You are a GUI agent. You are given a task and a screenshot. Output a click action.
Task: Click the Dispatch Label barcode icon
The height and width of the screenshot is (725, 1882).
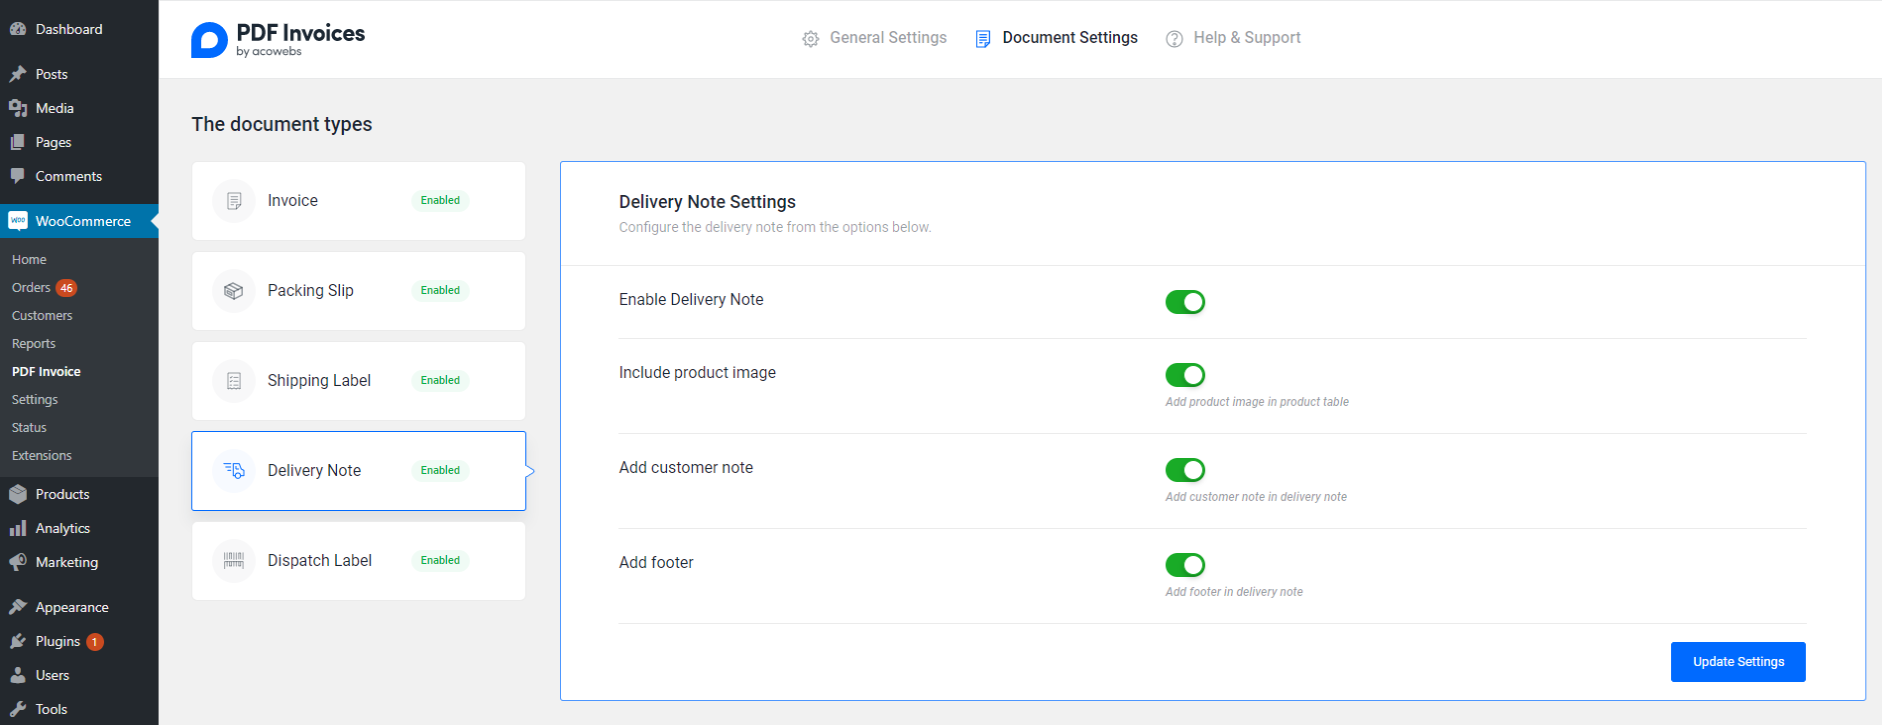tap(234, 561)
